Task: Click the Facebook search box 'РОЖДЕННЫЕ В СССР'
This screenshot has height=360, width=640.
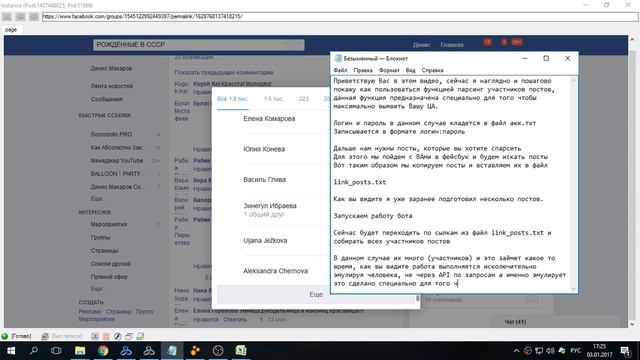Action: coord(199,44)
